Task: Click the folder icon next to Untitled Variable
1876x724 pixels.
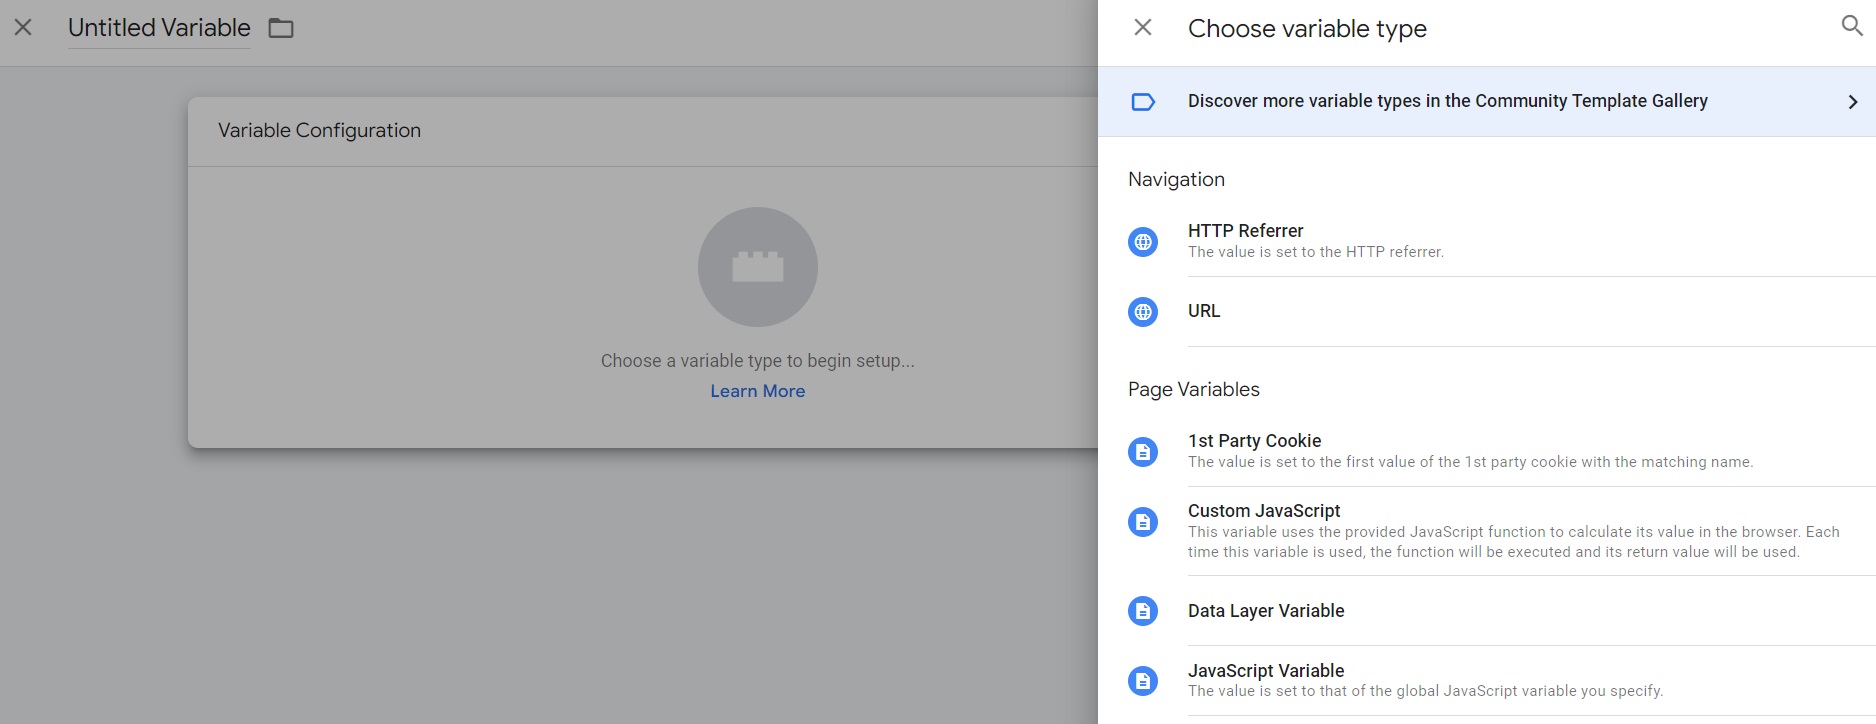Action: tap(281, 28)
